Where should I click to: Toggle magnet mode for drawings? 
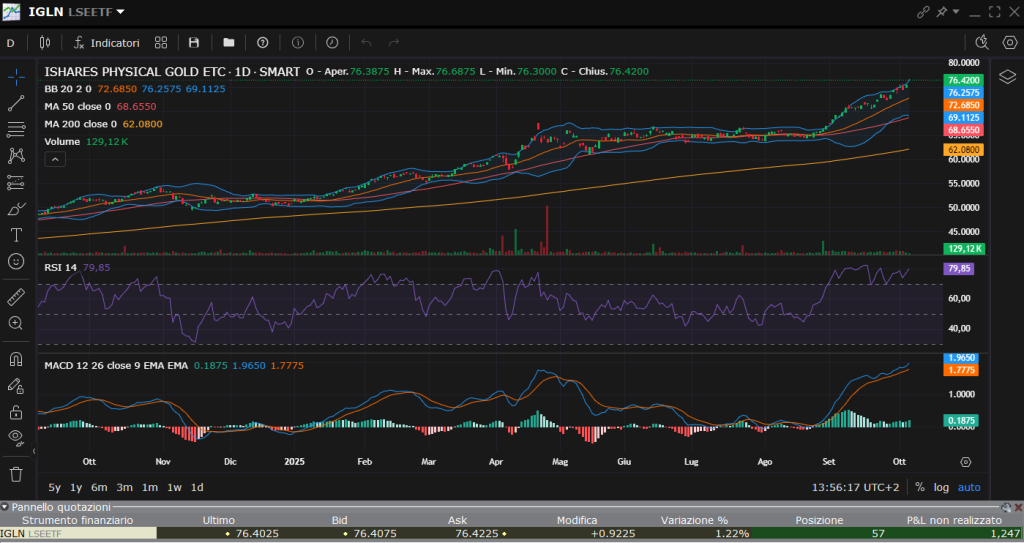click(16, 359)
